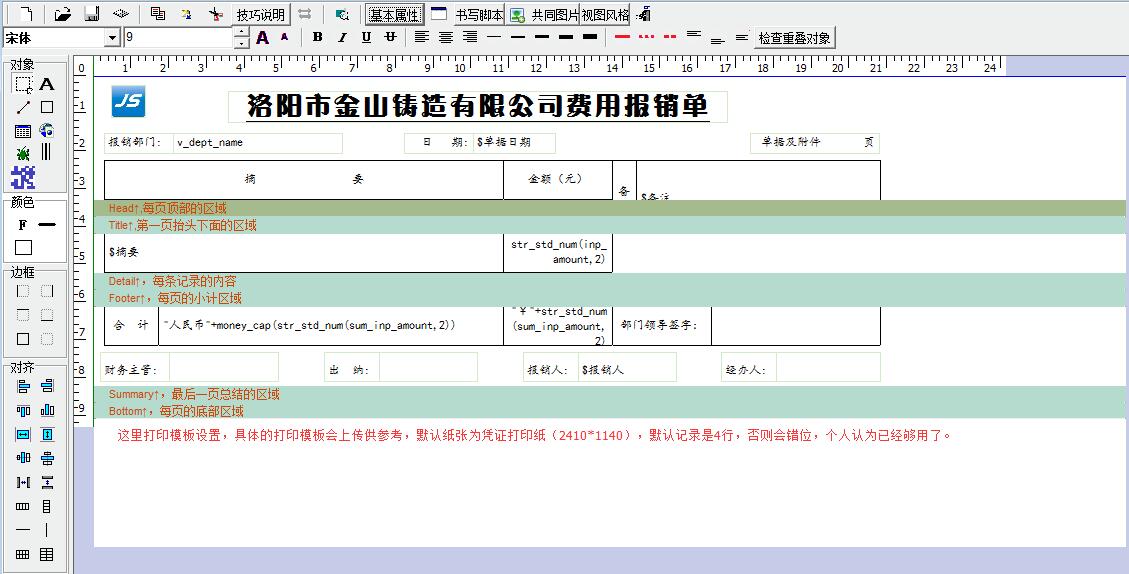Viewport: 1129px width, 574px height.
Task: Click font size spinner up arrow
Action: click(x=241, y=33)
